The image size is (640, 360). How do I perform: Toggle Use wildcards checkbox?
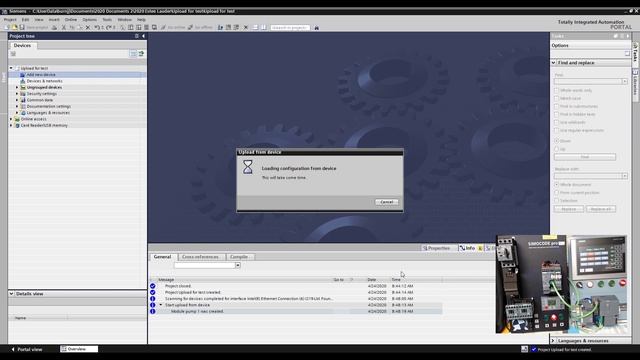click(556, 122)
